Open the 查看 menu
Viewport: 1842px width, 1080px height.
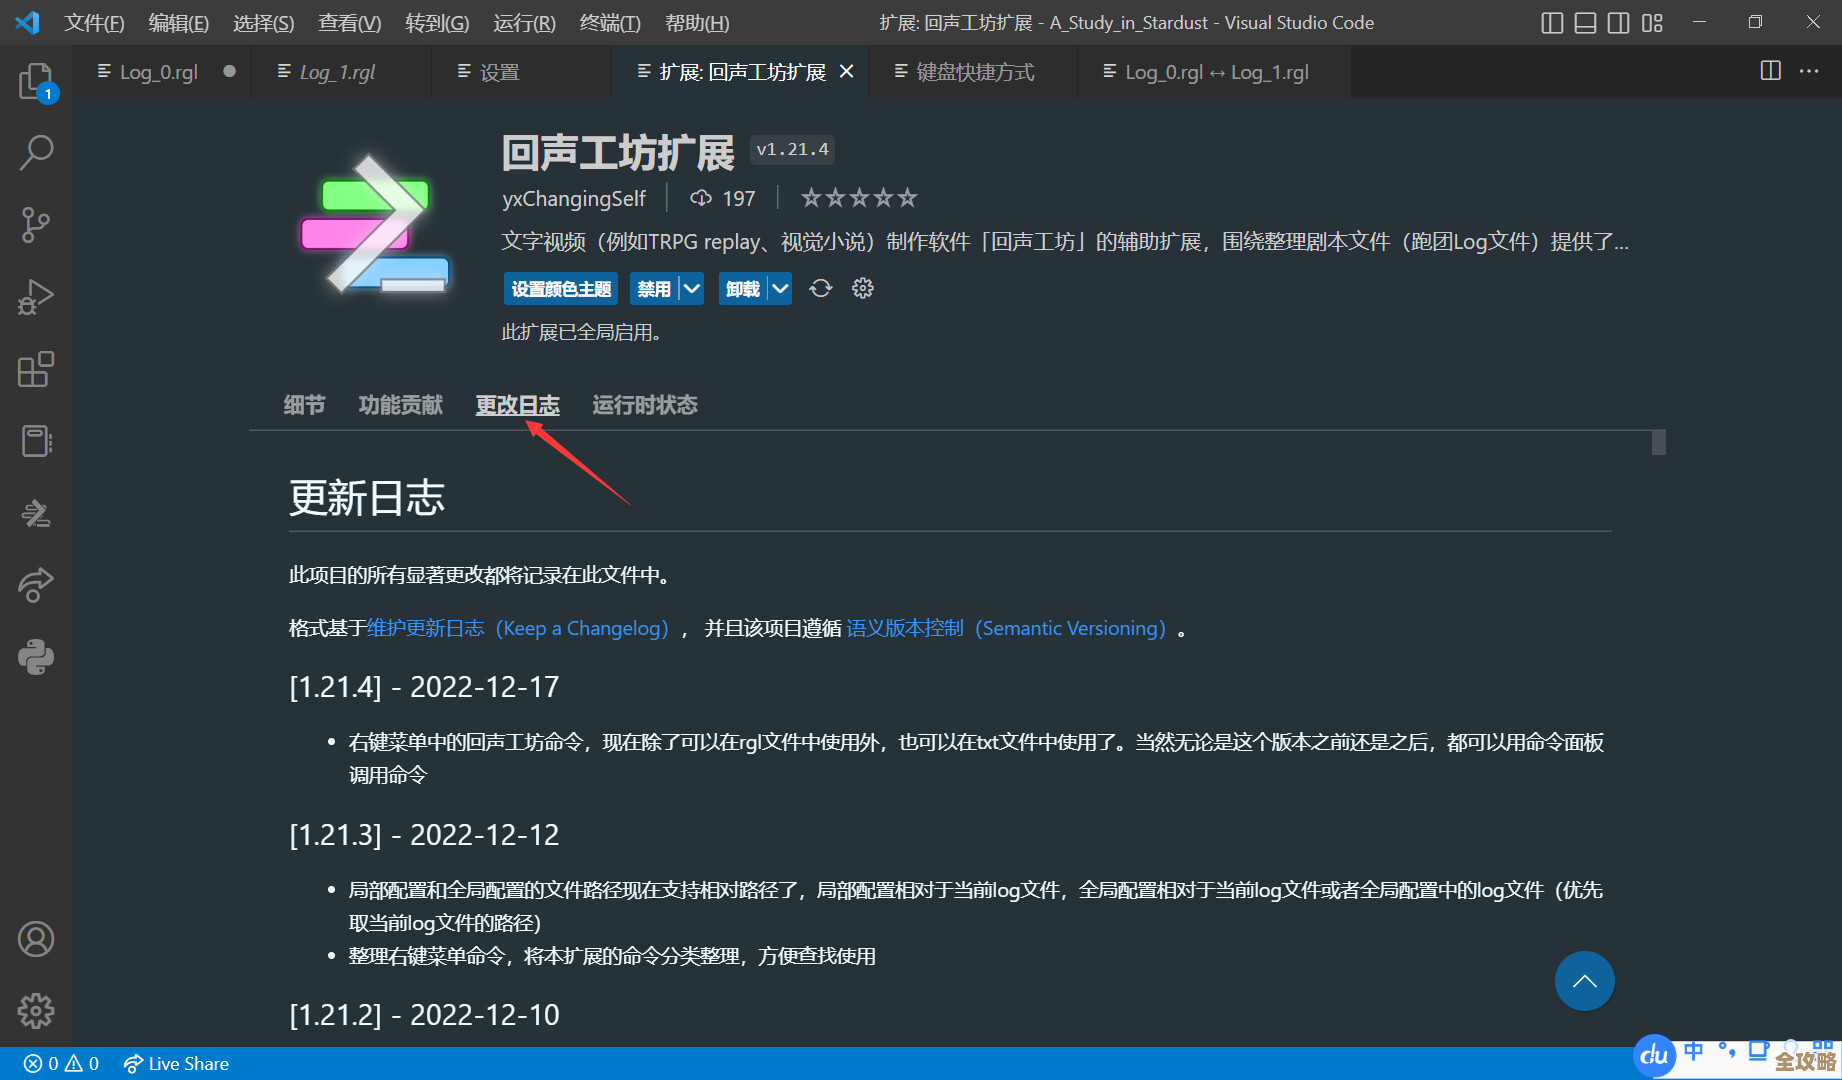click(348, 22)
